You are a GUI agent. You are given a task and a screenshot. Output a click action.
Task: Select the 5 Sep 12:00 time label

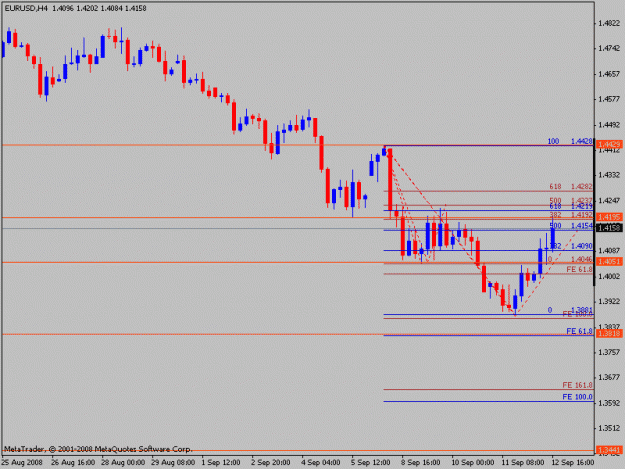coord(371,462)
